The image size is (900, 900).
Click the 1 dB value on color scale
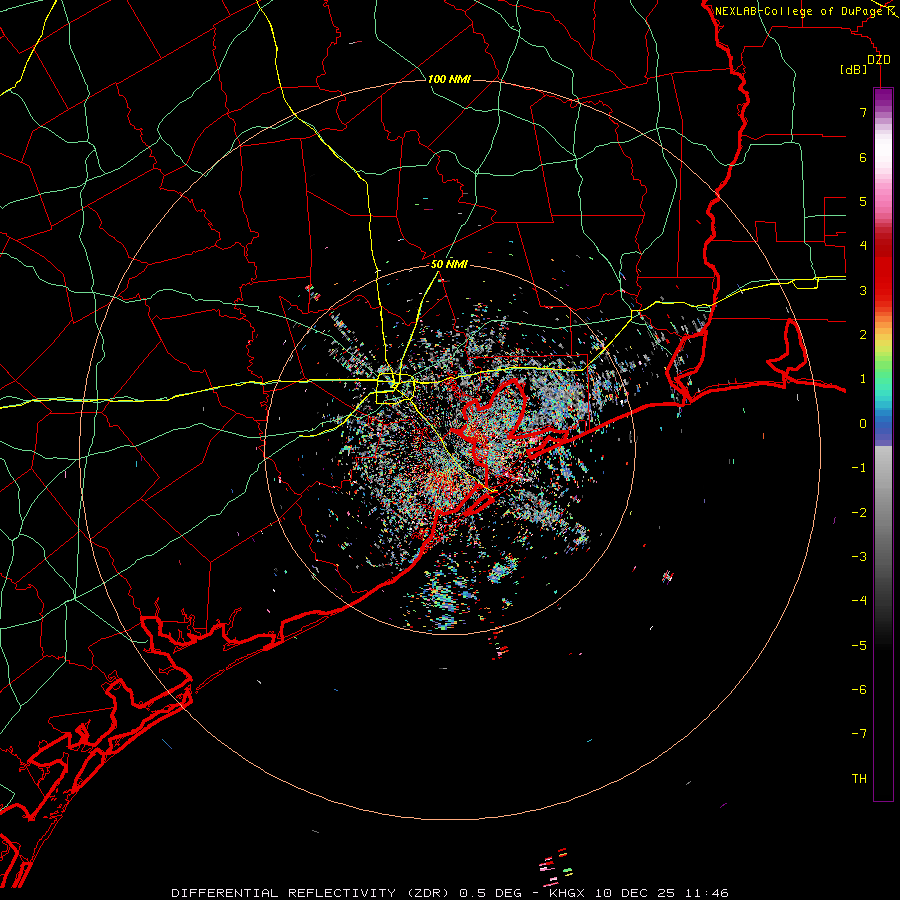863,379
